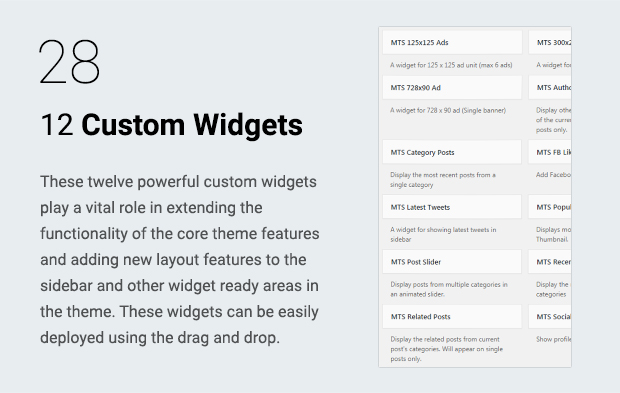This screenshot has width=620, height=393.
Task: Click the 12 Custom Widgets heading
Action: tap(171, 125)
